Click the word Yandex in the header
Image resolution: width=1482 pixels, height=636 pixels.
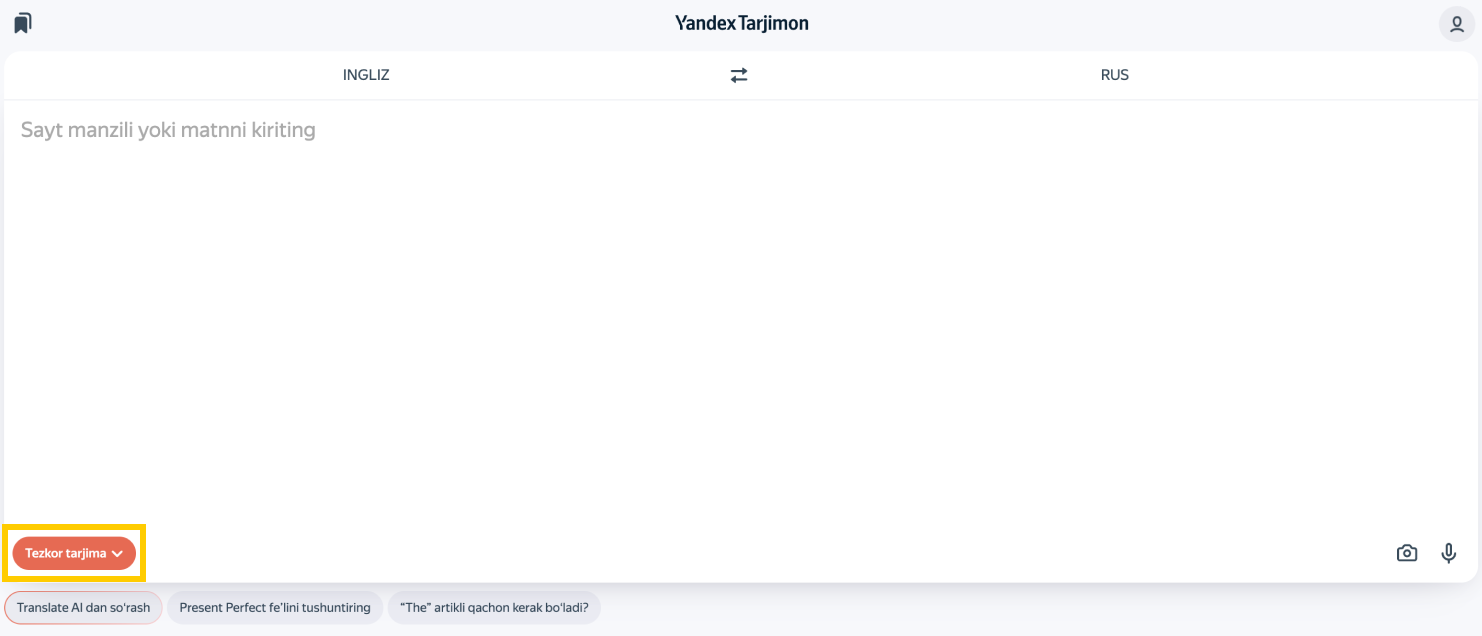click(705, 23)
